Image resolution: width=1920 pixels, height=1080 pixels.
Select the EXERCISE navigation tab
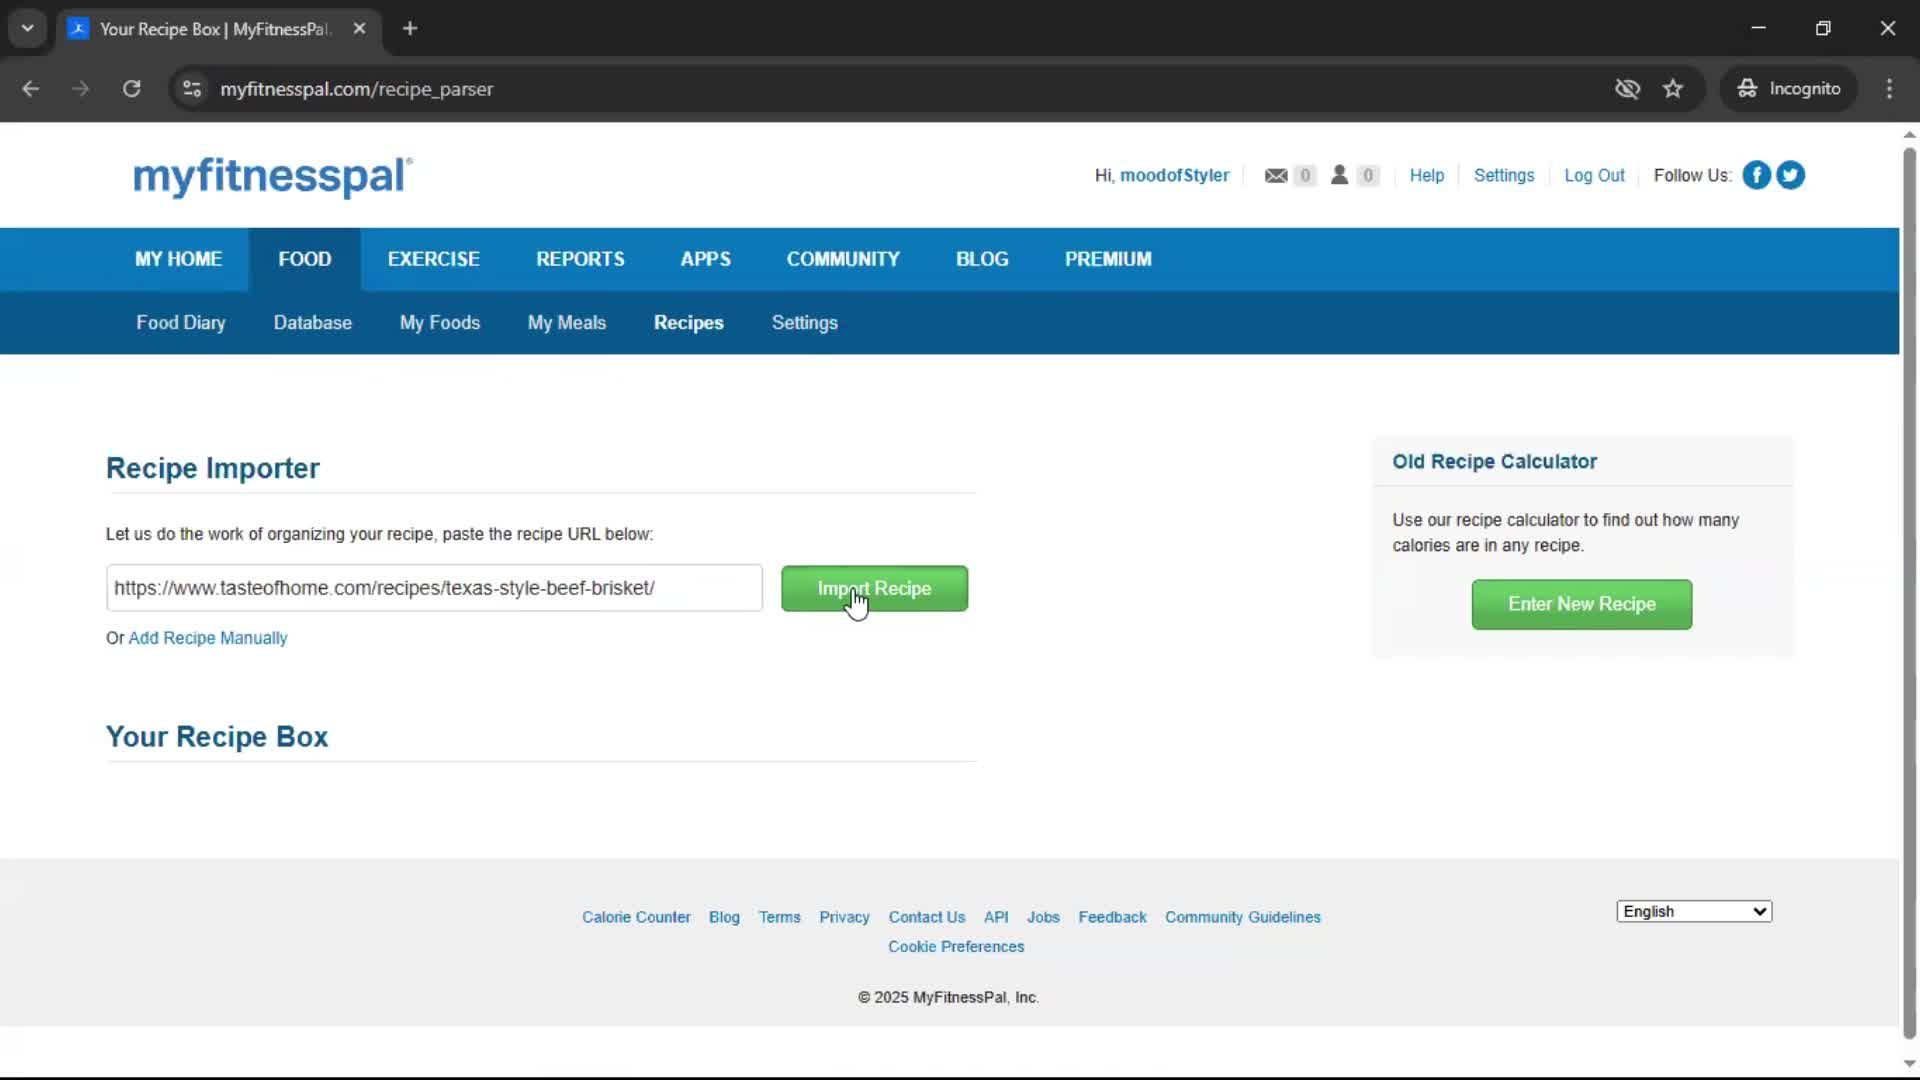(x=434, y=259)
